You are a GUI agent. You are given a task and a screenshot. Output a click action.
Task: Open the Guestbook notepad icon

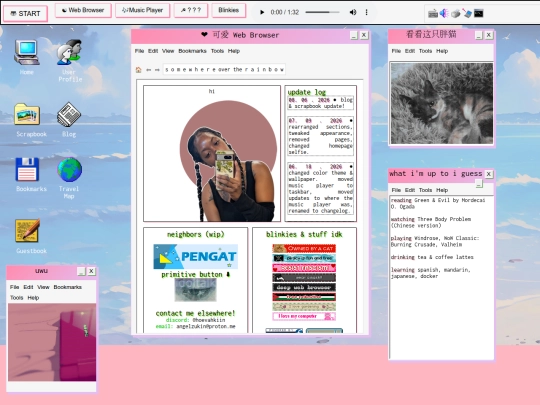[x=27, y=230]
